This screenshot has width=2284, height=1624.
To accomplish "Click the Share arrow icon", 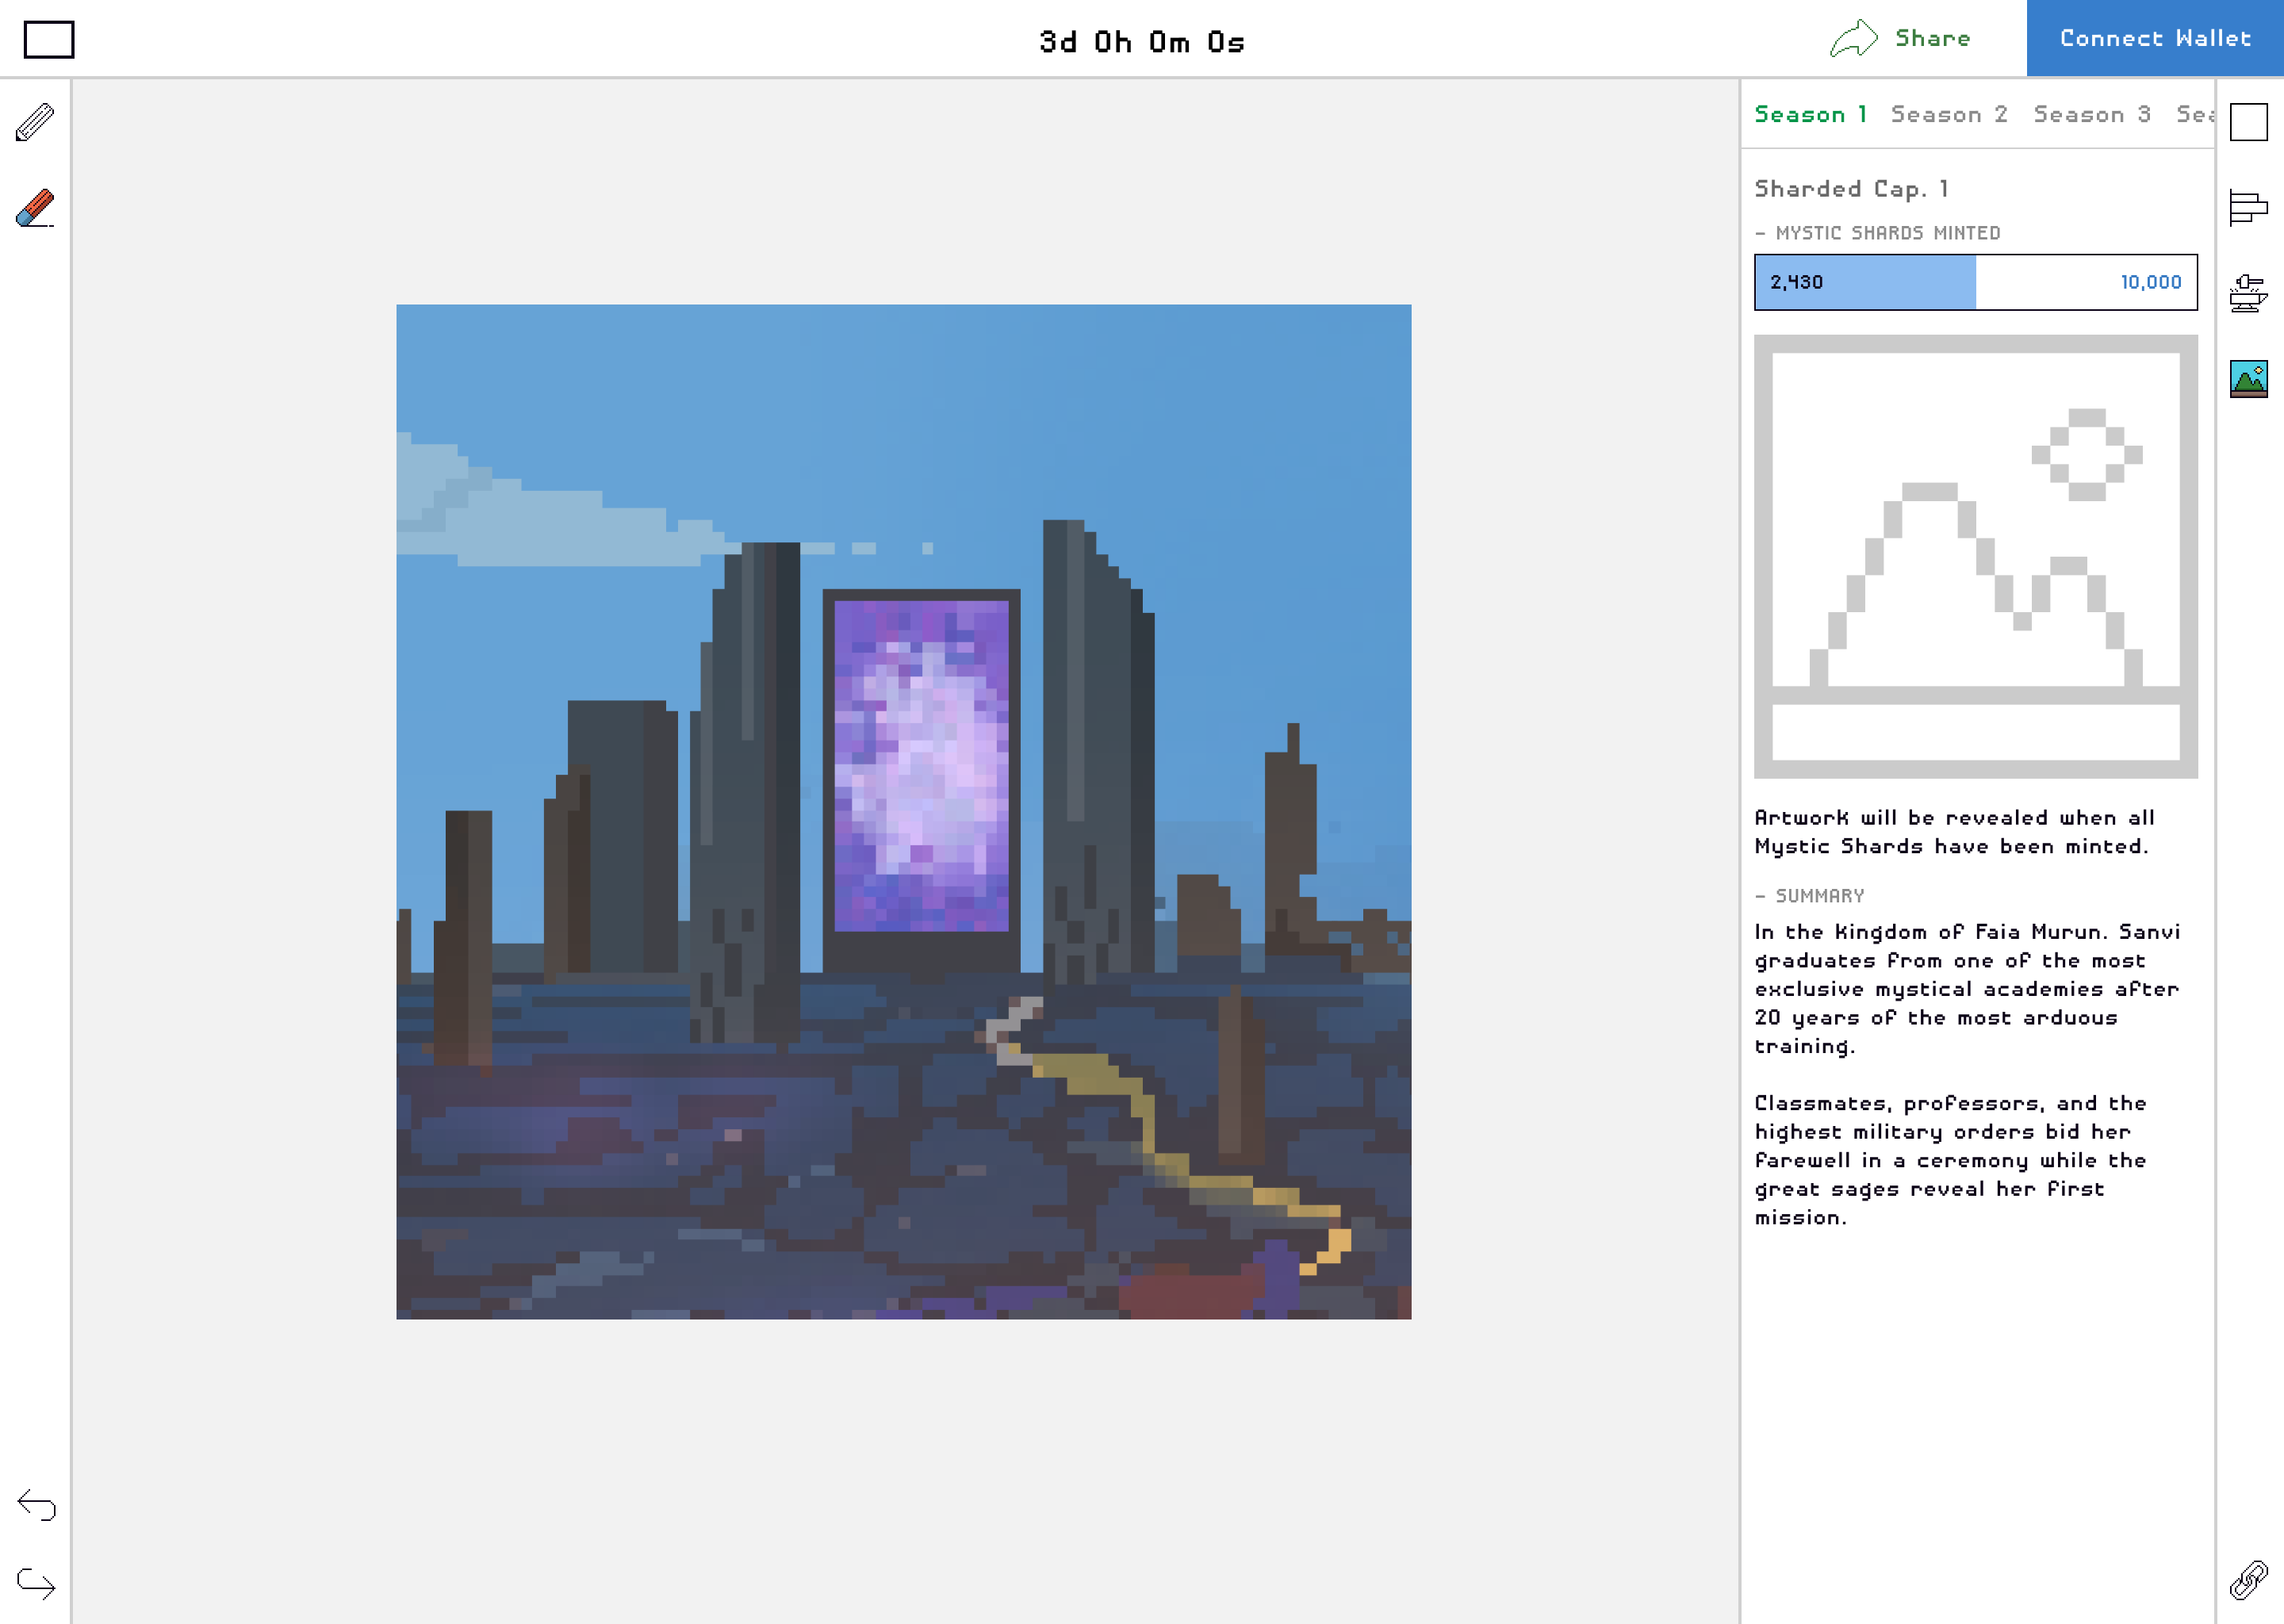I will point(1853,39).
